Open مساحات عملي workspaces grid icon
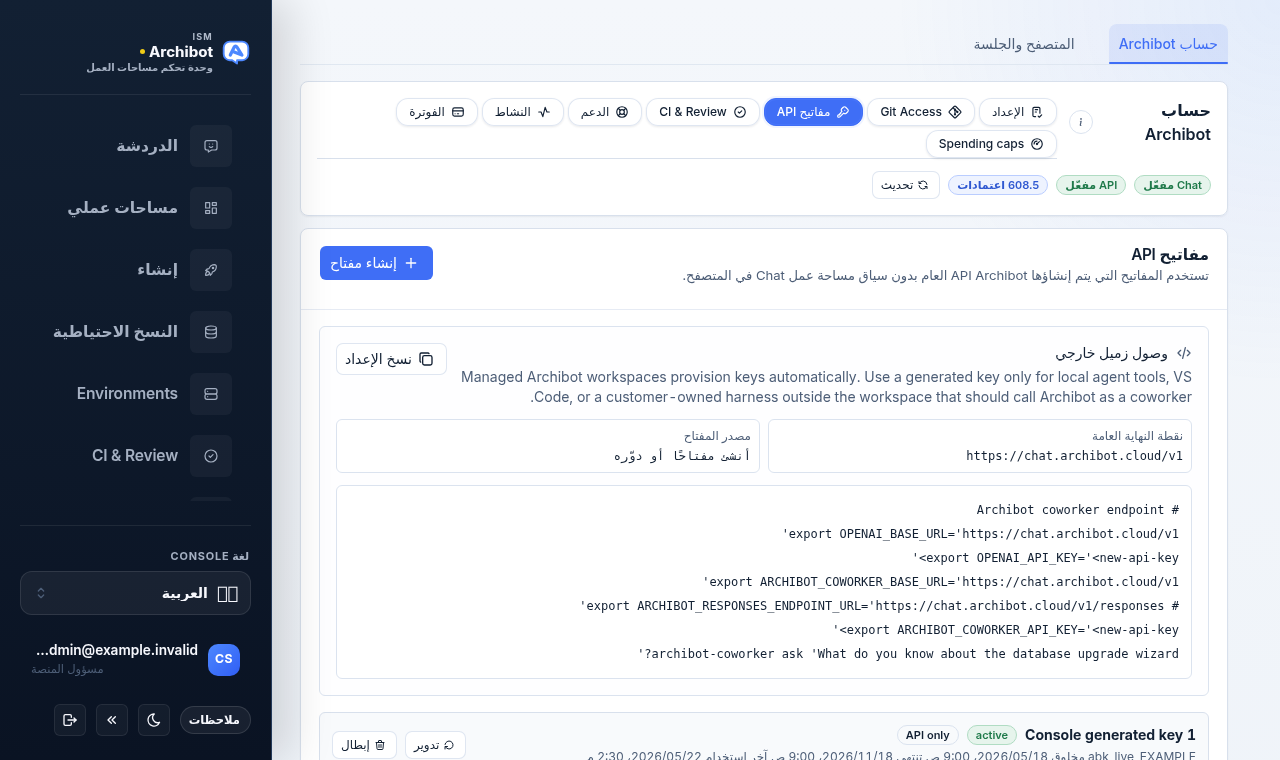This screenshot has width=1280, height=760. click(x=211, y=208)
